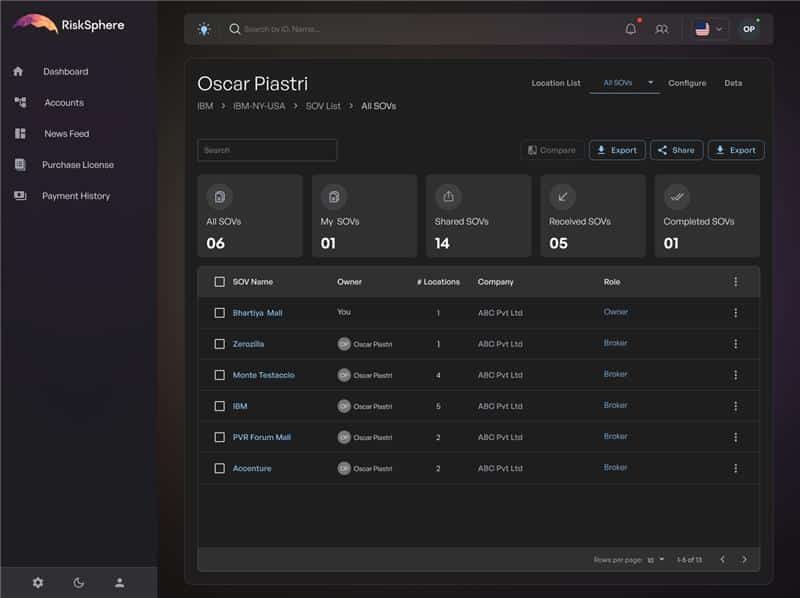Click the SOV search input field
800x598 pixels.
click(267, 150)
